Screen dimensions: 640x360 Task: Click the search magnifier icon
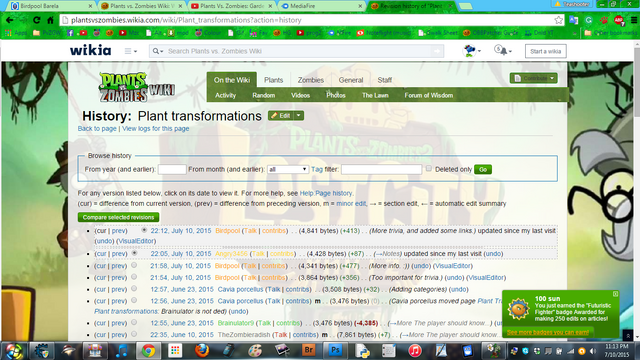click(x=156, y=51)
